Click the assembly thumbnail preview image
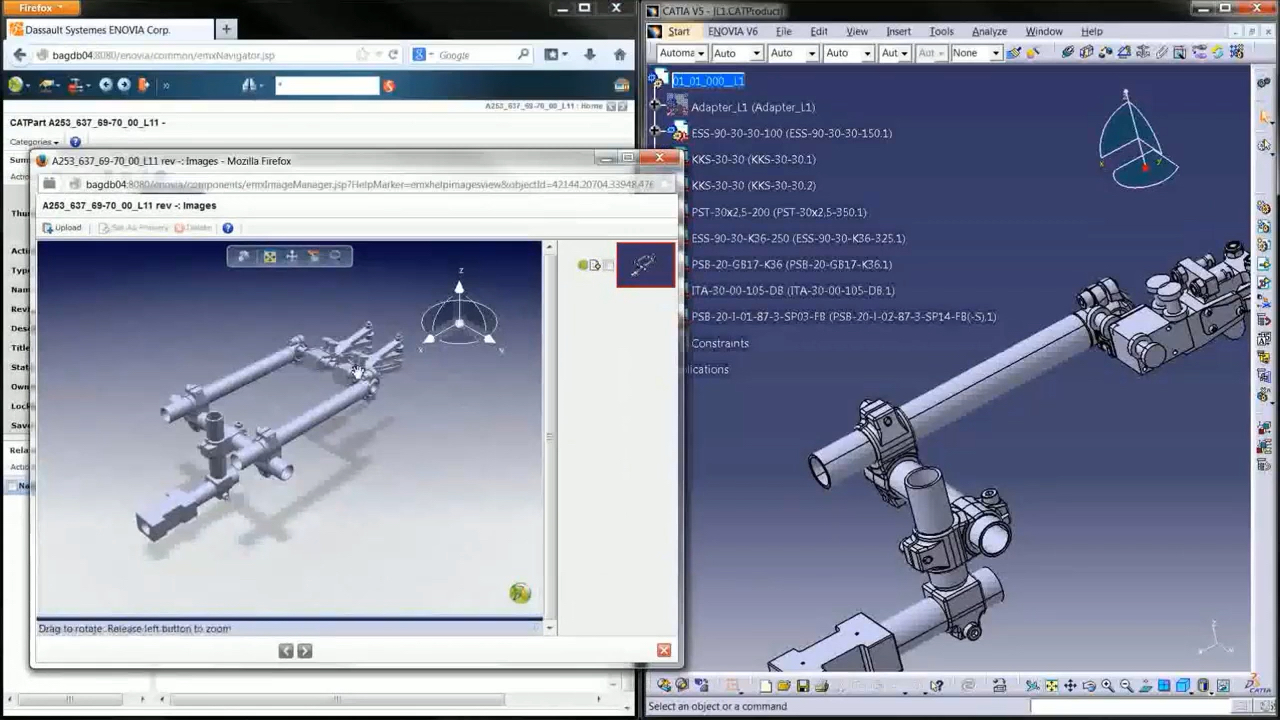The width and height of the screenshot is (1280, 720). click(645, 263)
